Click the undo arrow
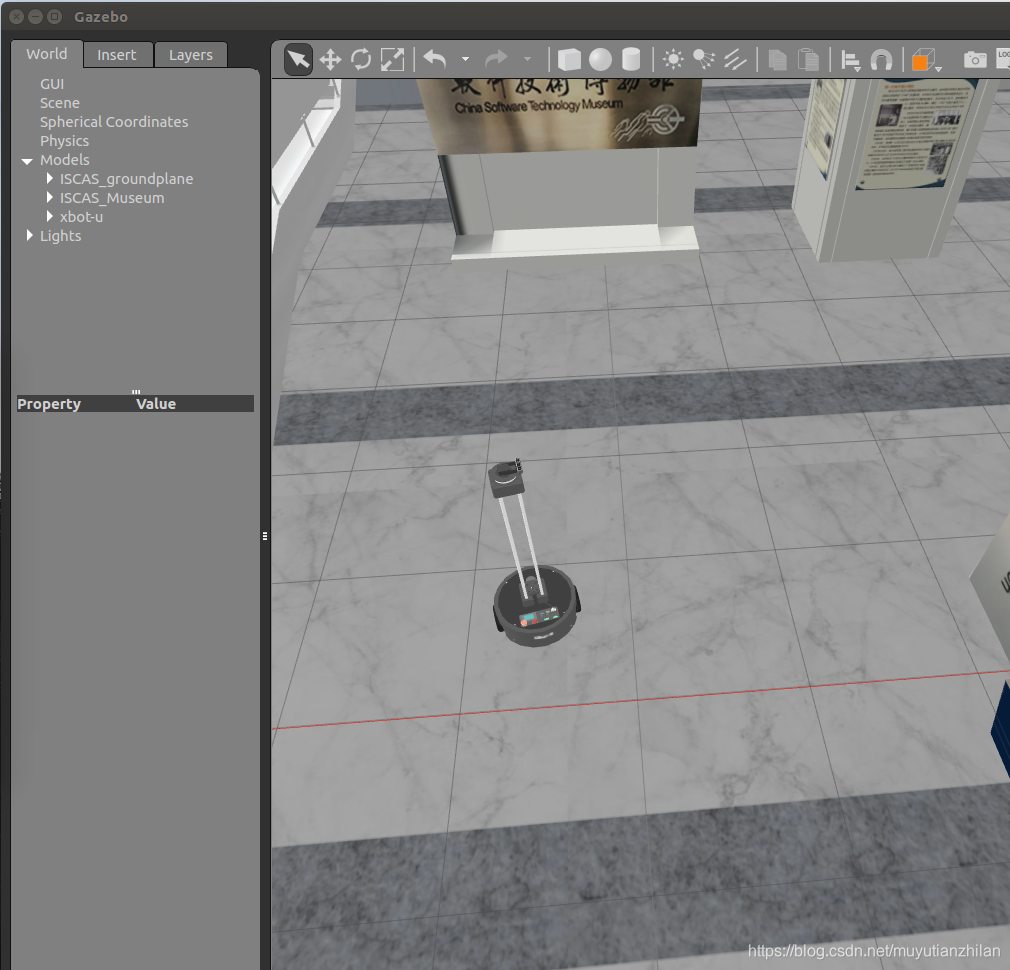The image size is (1010, 970). 435,60
